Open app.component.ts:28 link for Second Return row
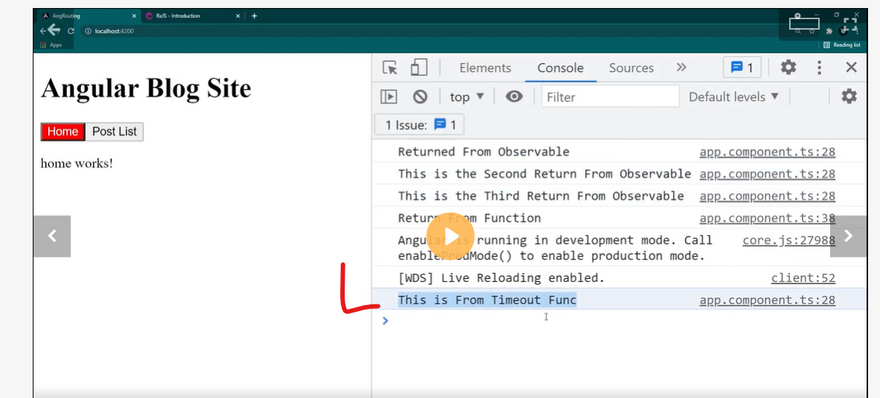880x398 pixels. [x=767, y=174]
